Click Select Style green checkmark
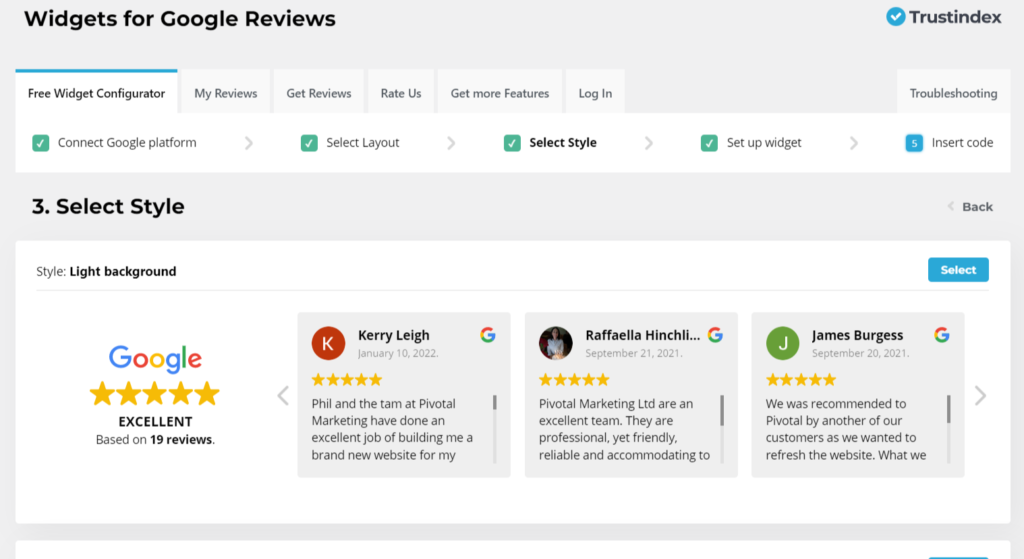1024x559 pixels. pyautogui.click(x=512, y=142)
